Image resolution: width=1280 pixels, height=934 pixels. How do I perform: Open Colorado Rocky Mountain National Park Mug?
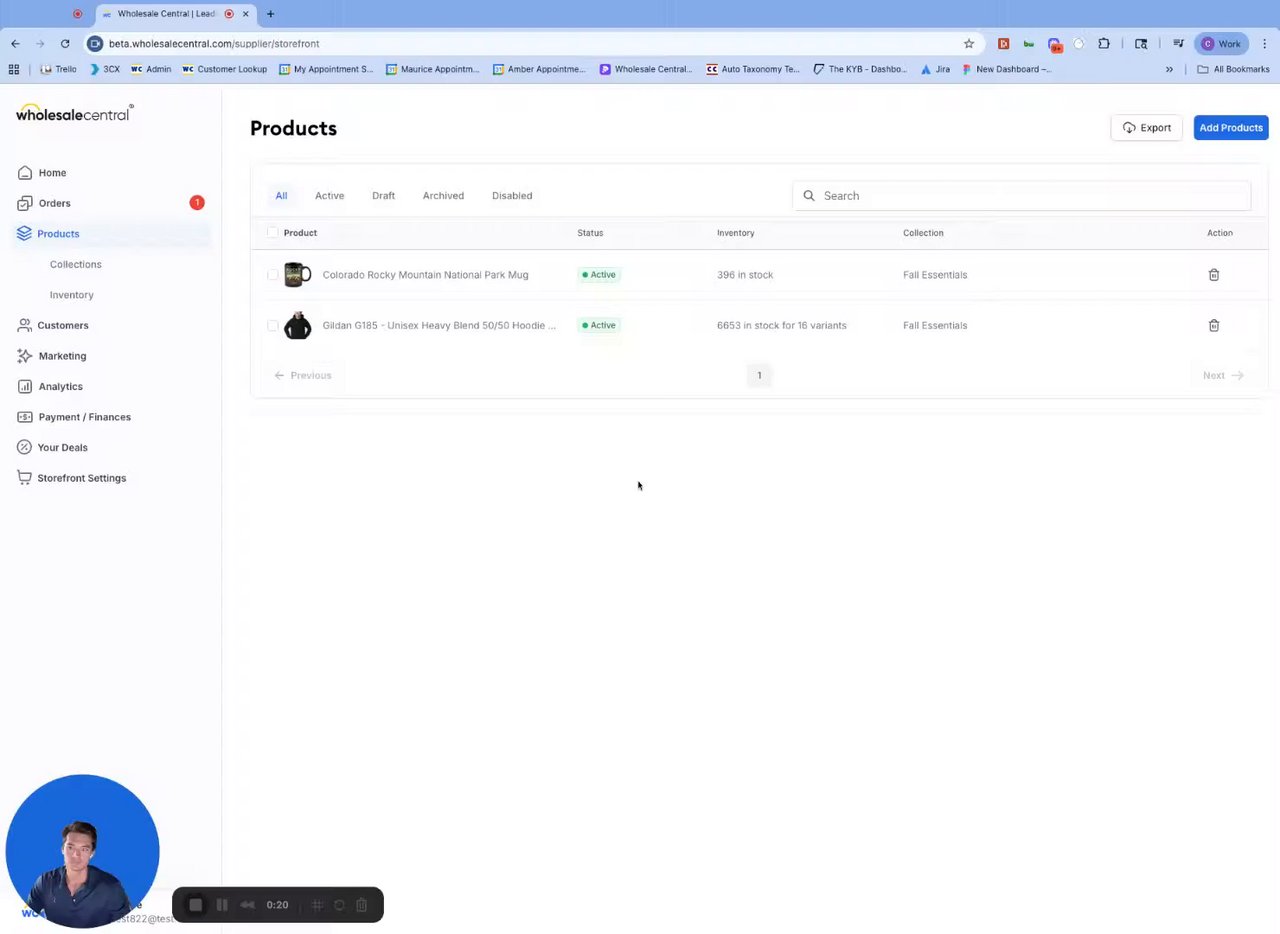click(425, 274)
